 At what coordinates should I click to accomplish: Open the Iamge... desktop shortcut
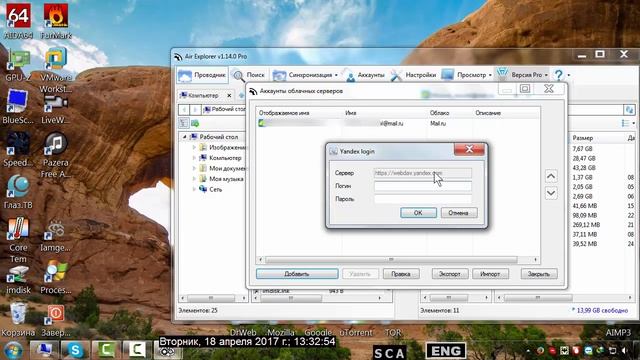click(x=56, y=236)
